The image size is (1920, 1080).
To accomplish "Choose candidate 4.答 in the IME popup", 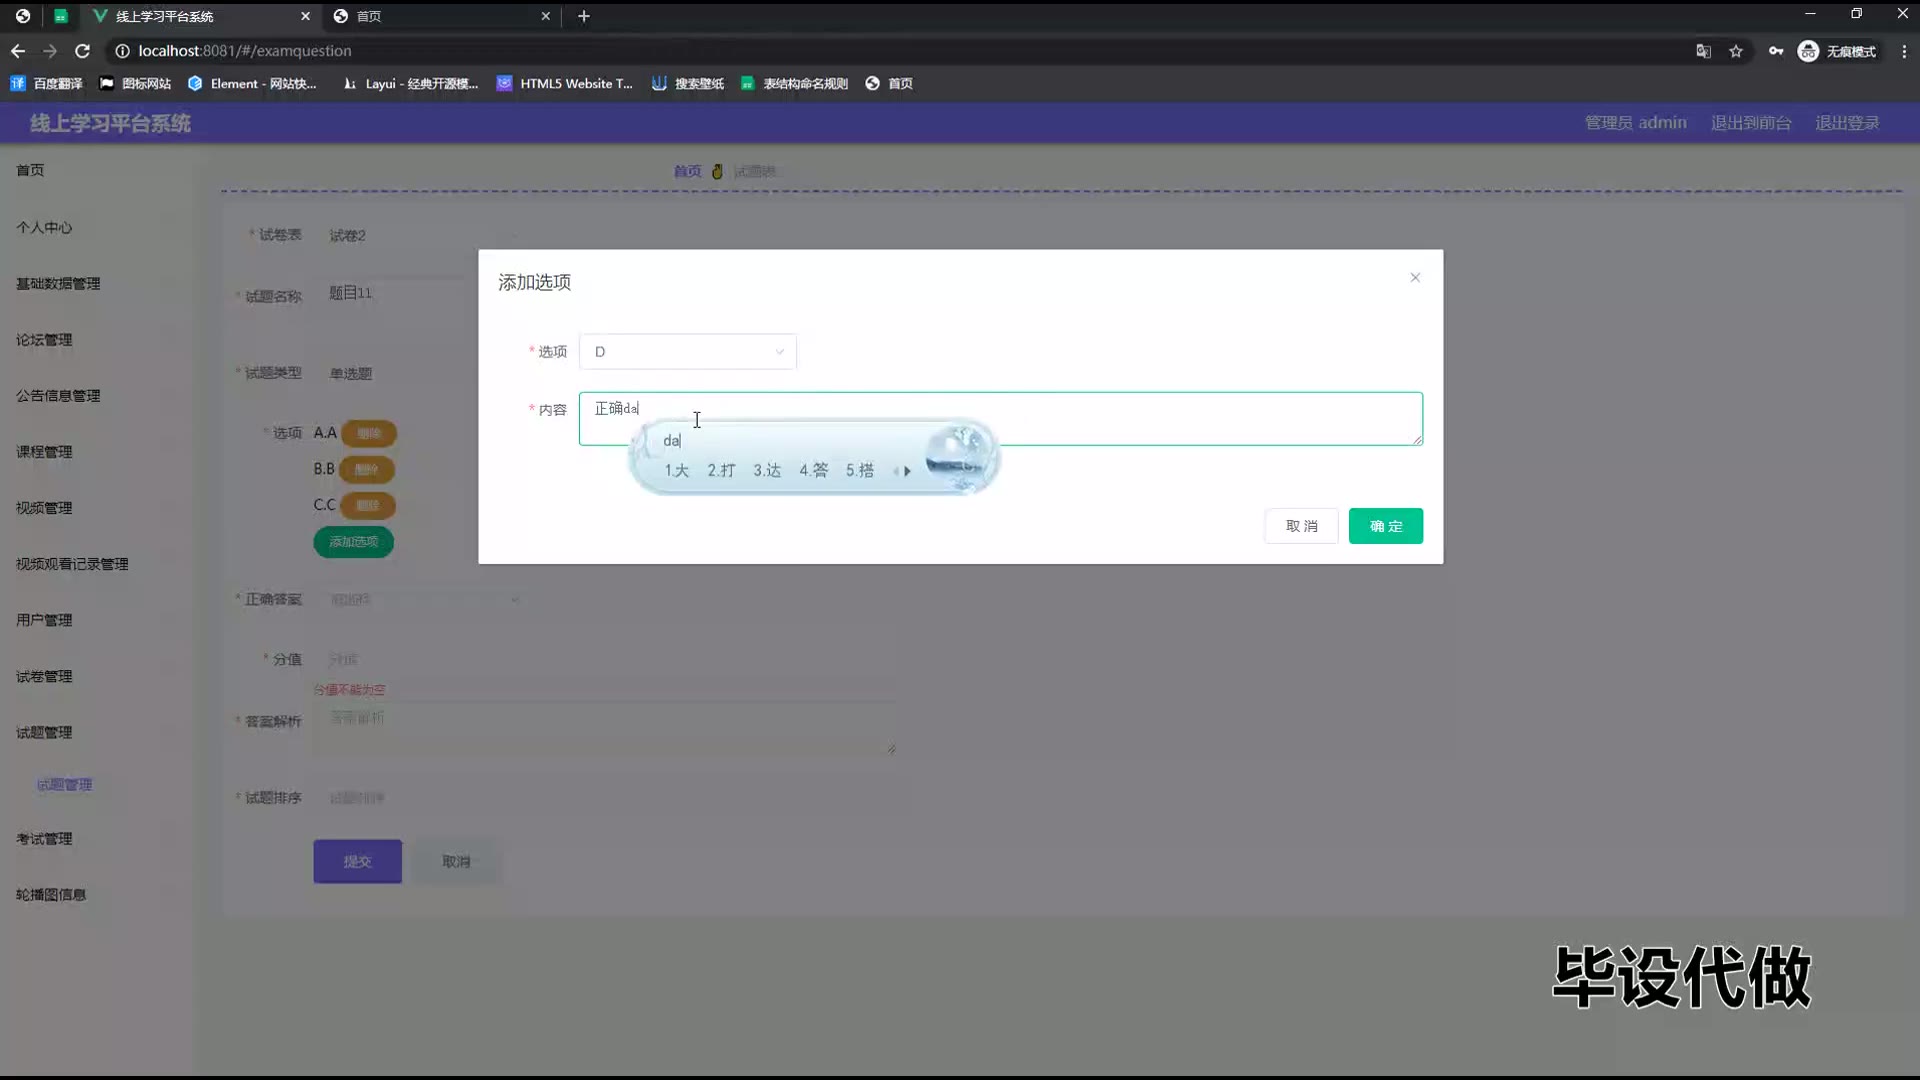I will (813, 470).
